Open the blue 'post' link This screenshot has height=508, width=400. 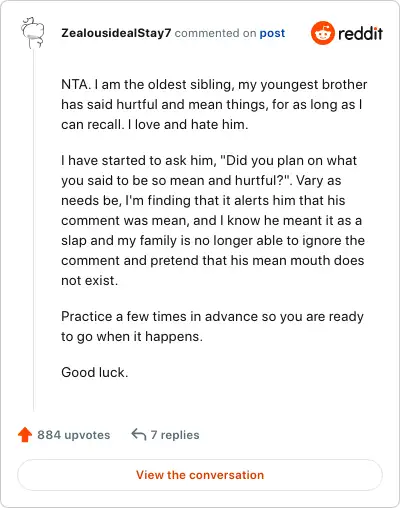272,33
